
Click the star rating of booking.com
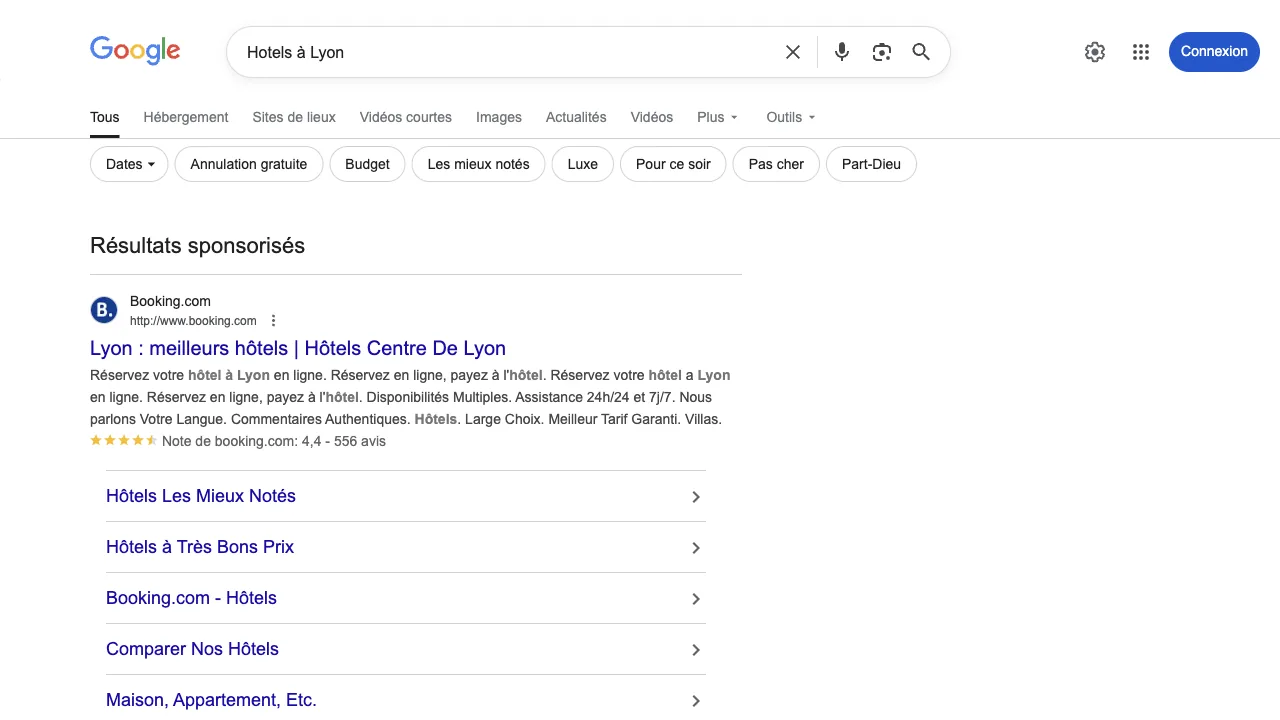(124, 440)
